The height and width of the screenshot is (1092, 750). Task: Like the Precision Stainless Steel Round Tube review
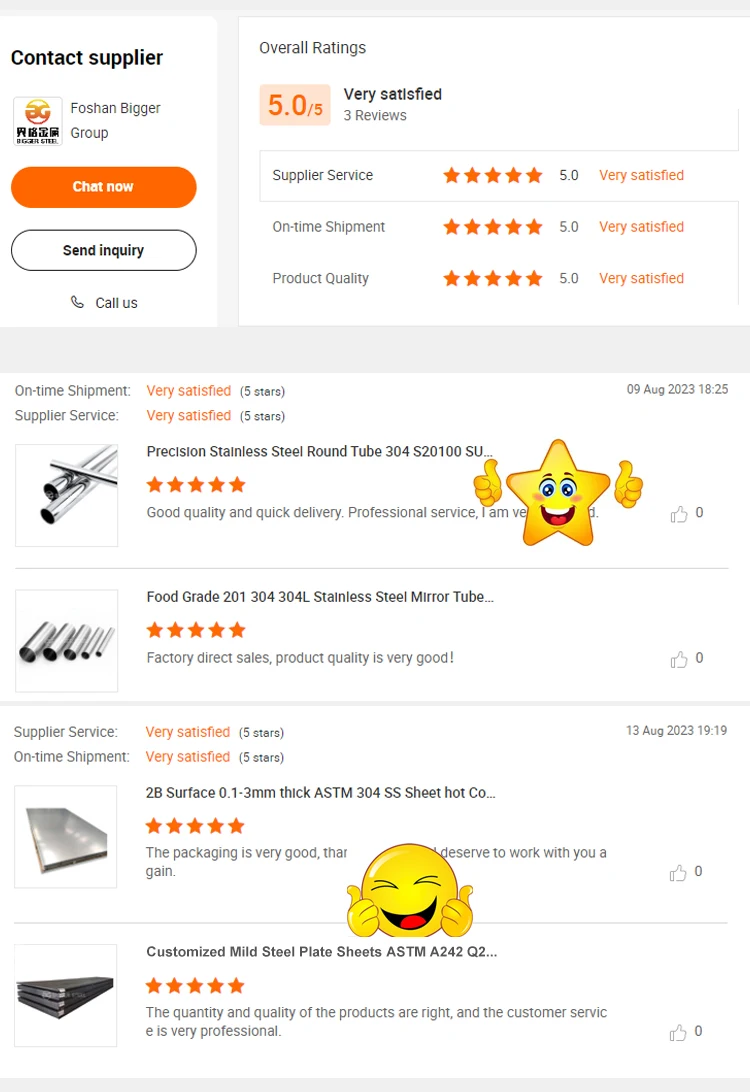(x=678, y=514)
